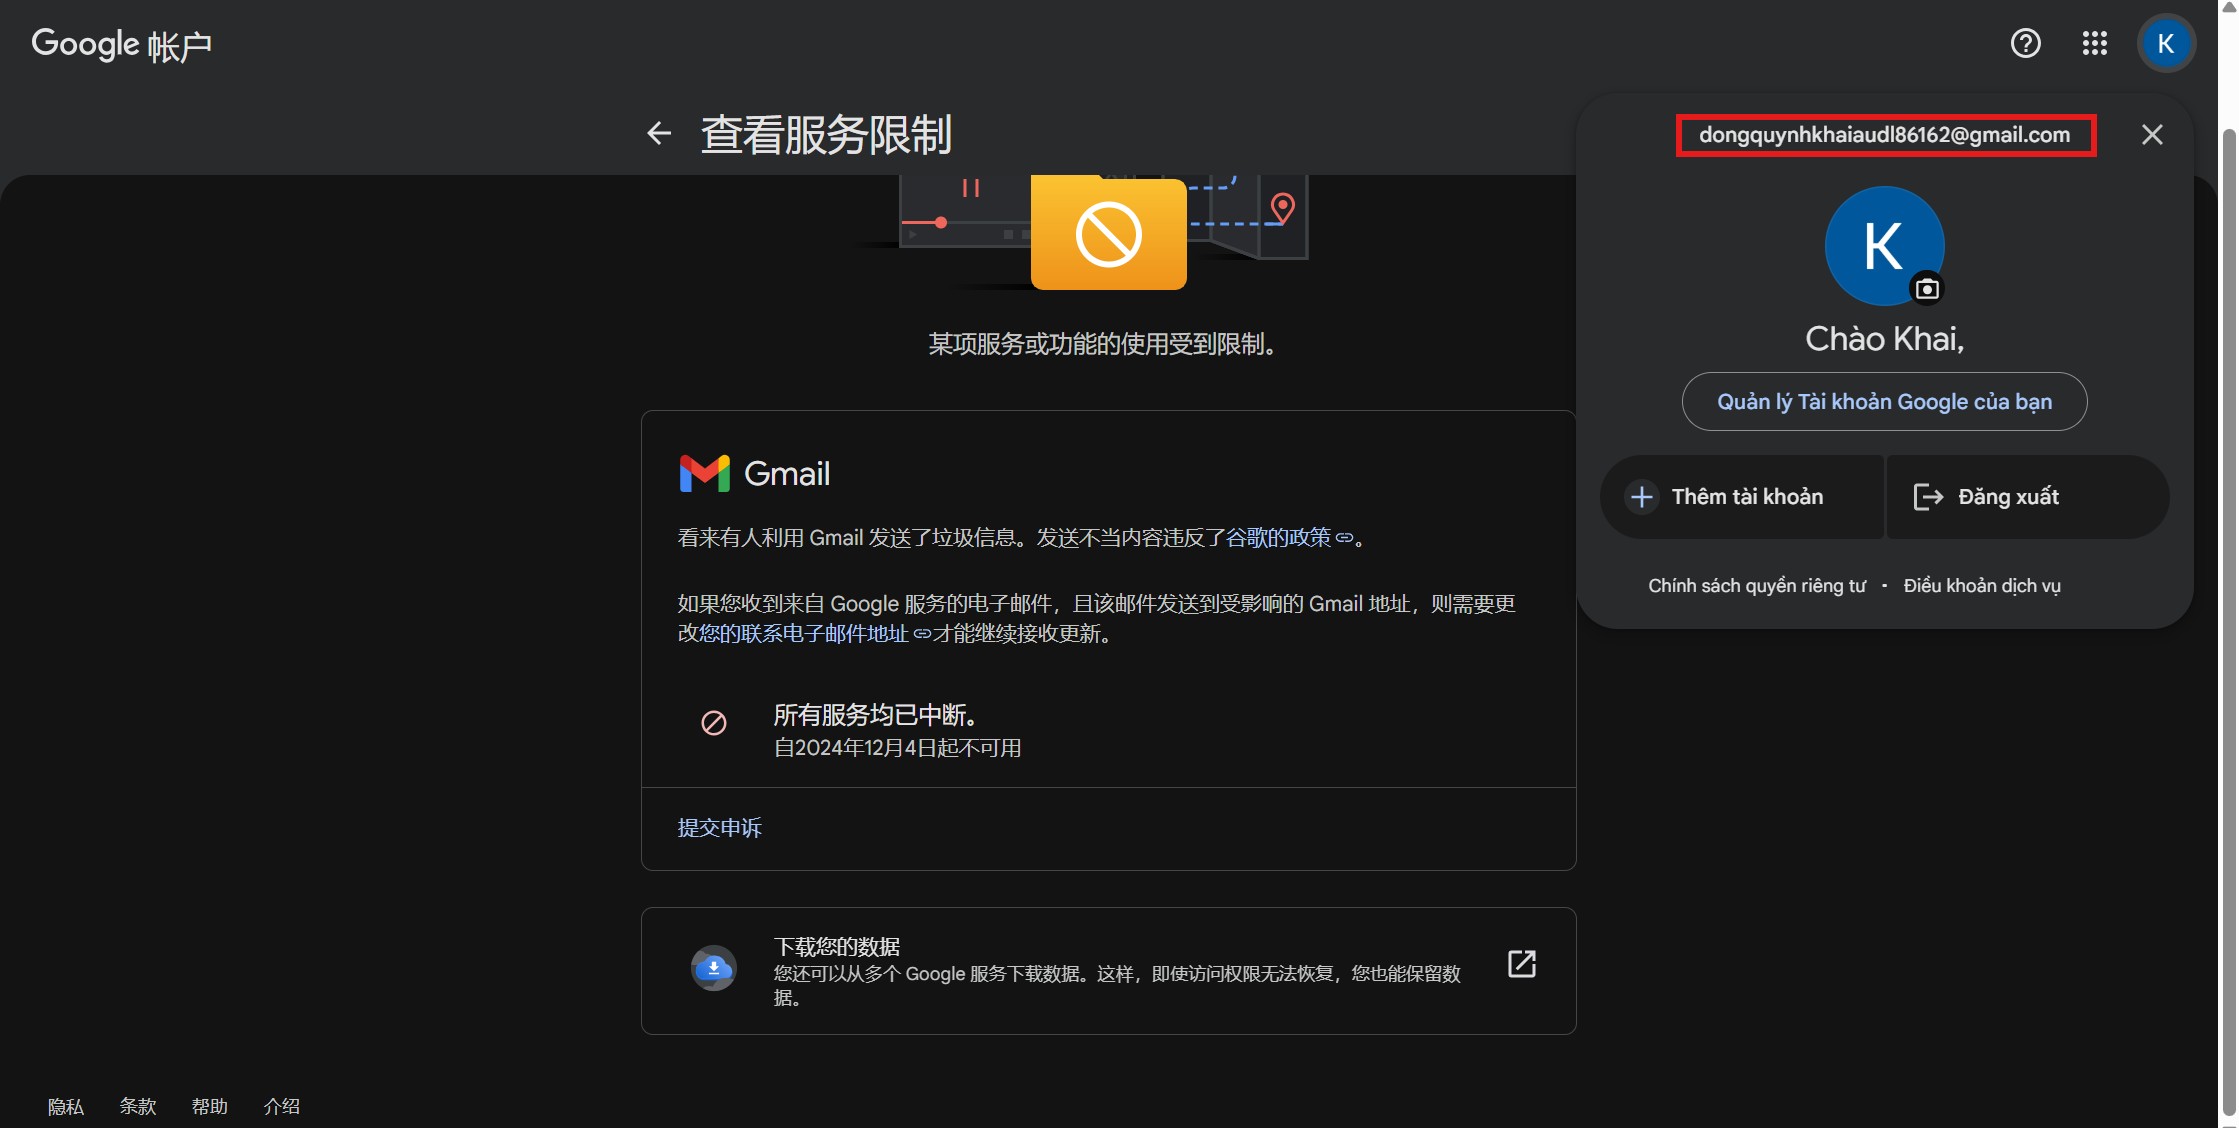Open 条款 footer link

tap(138, 1107)
